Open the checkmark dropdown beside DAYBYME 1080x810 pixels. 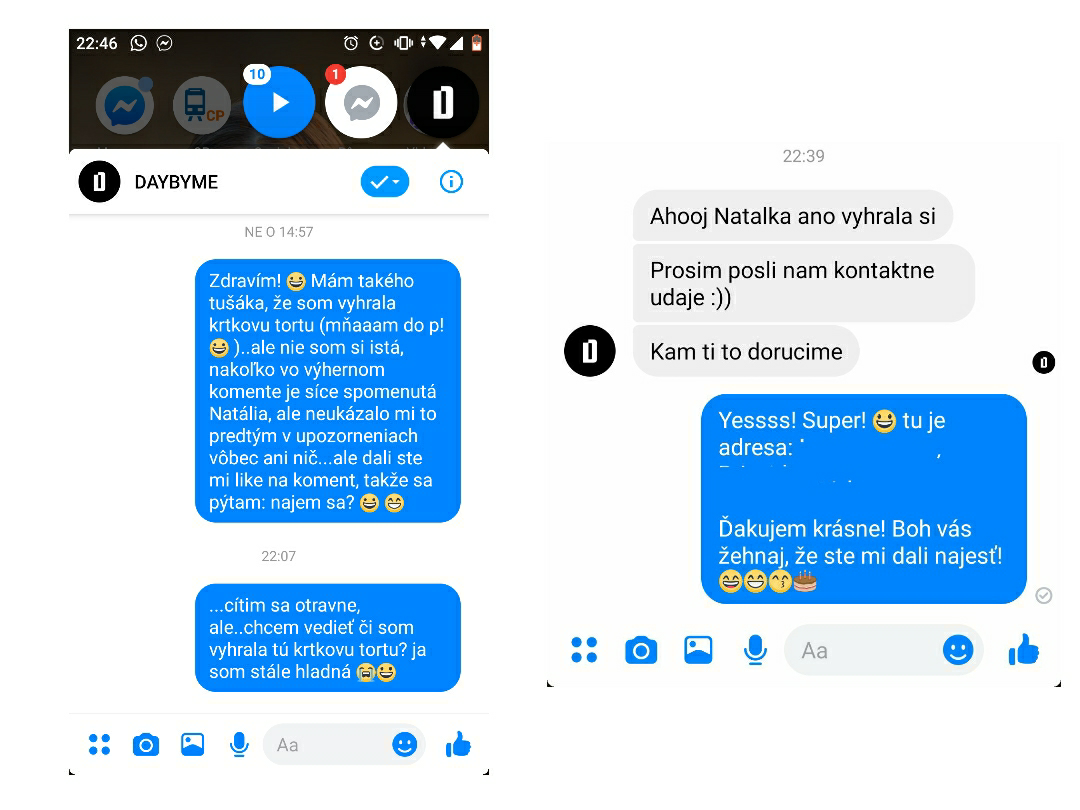[384, 182]
